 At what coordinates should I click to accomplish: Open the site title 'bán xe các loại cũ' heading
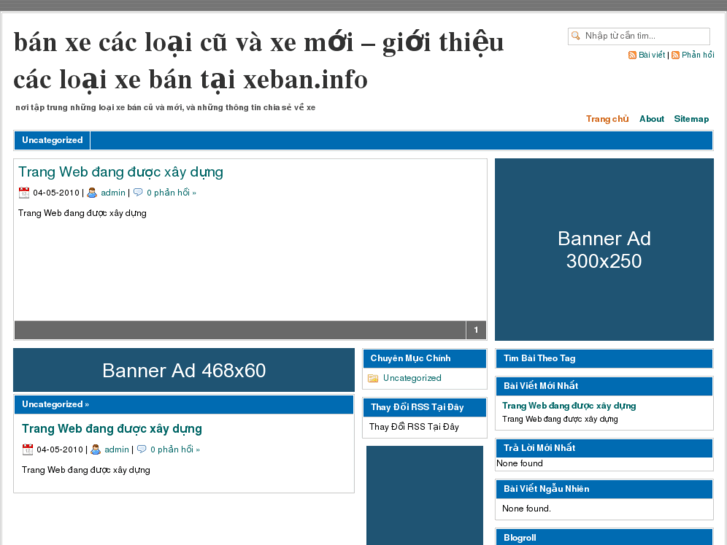pos(258,60)
